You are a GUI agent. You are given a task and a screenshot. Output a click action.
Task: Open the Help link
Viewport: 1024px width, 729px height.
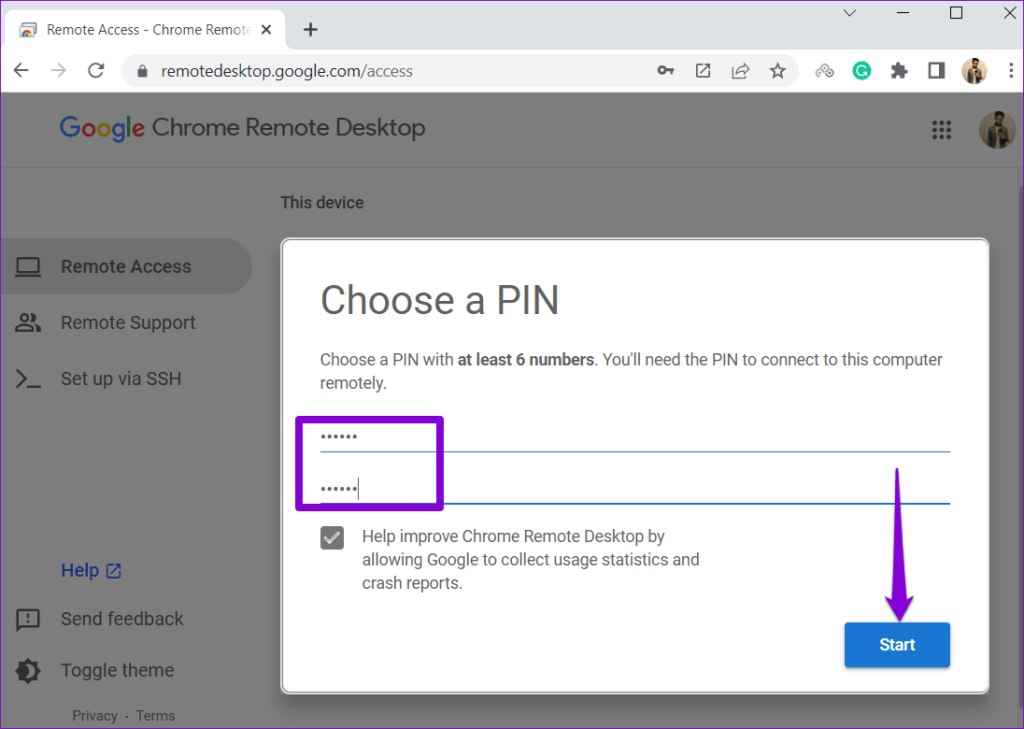pos(81,570)
